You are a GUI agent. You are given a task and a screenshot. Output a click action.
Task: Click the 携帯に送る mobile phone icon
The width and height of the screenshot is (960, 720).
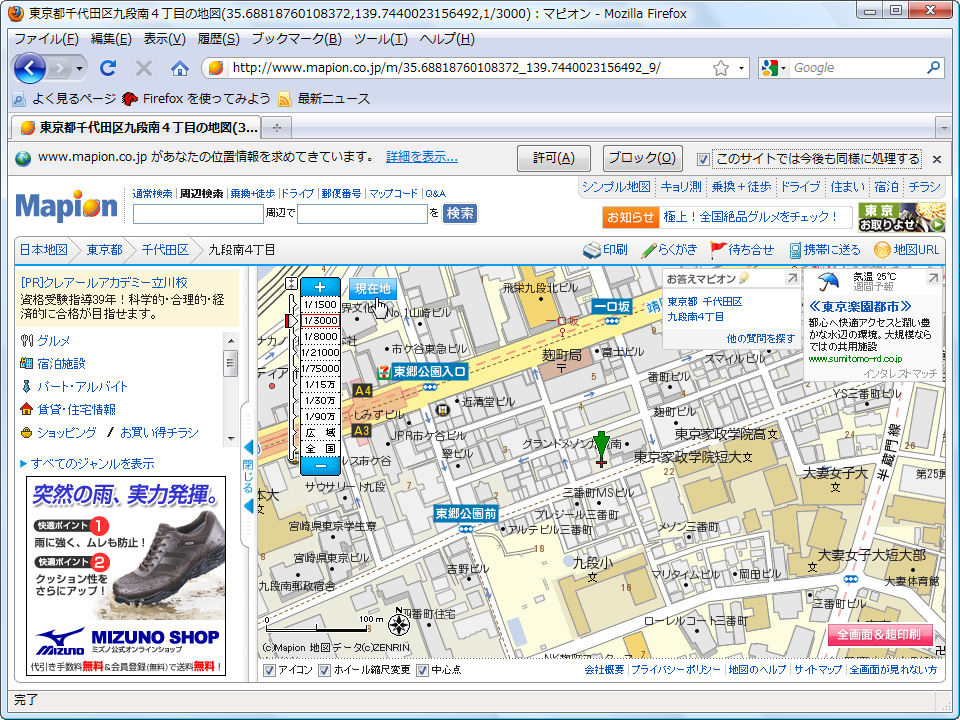(x=796, y=251)
